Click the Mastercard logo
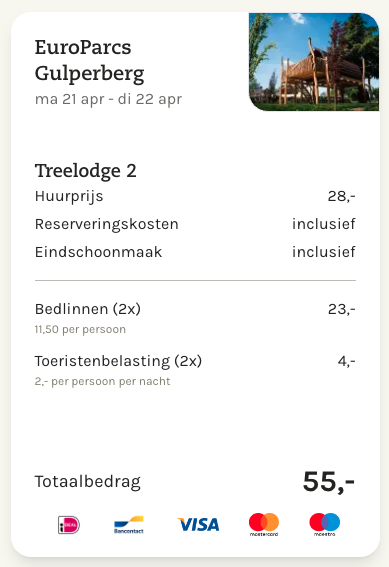This screenshot has width=389, height=567. (x=264, y=524)
